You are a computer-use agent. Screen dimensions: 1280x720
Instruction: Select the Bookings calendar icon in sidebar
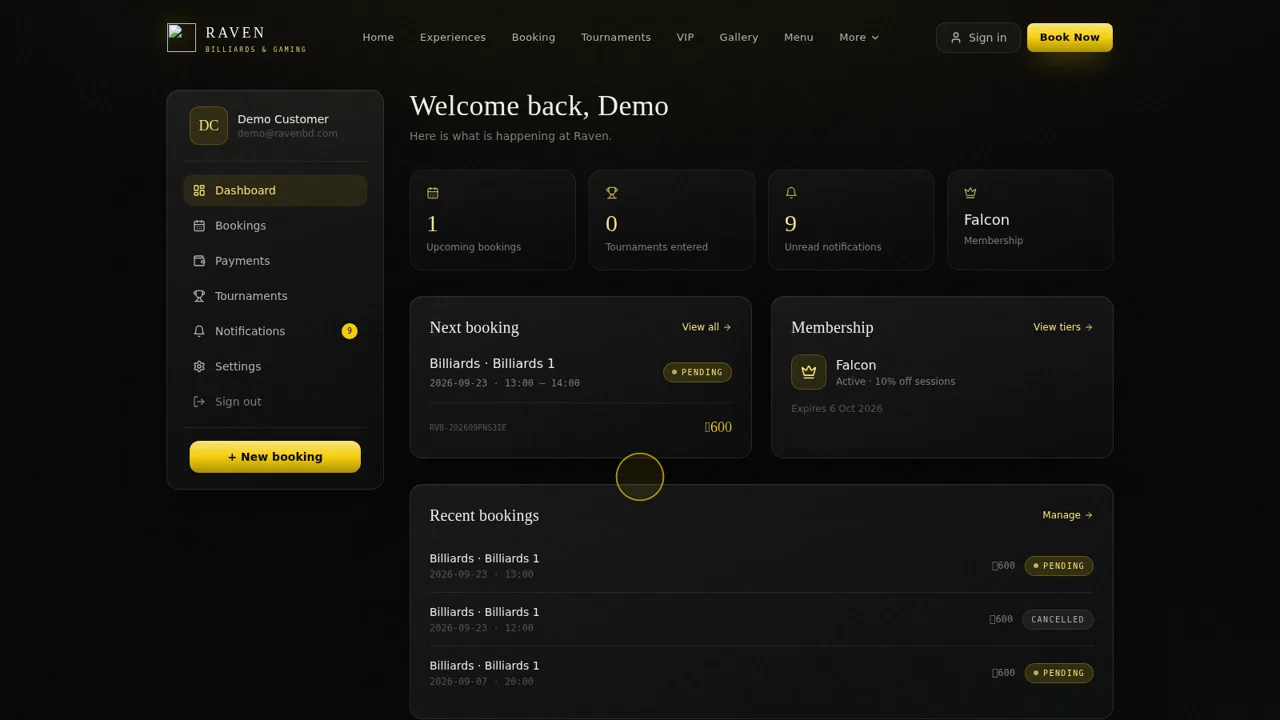(199, 226)
